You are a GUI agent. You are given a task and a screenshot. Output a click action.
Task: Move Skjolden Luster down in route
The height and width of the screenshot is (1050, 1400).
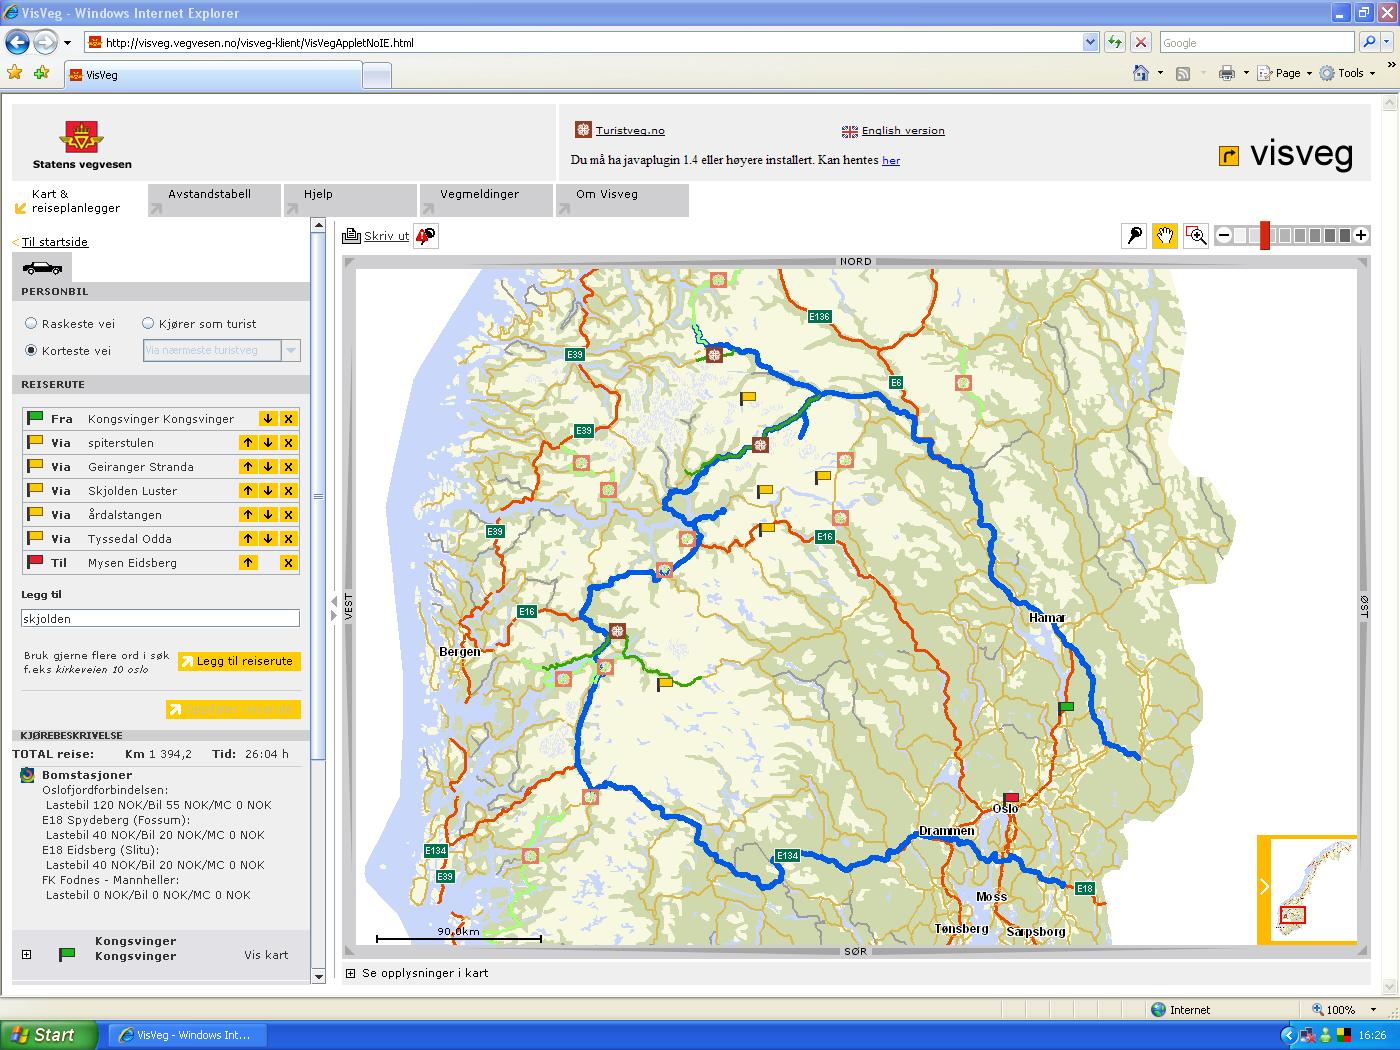pos(268,491)
